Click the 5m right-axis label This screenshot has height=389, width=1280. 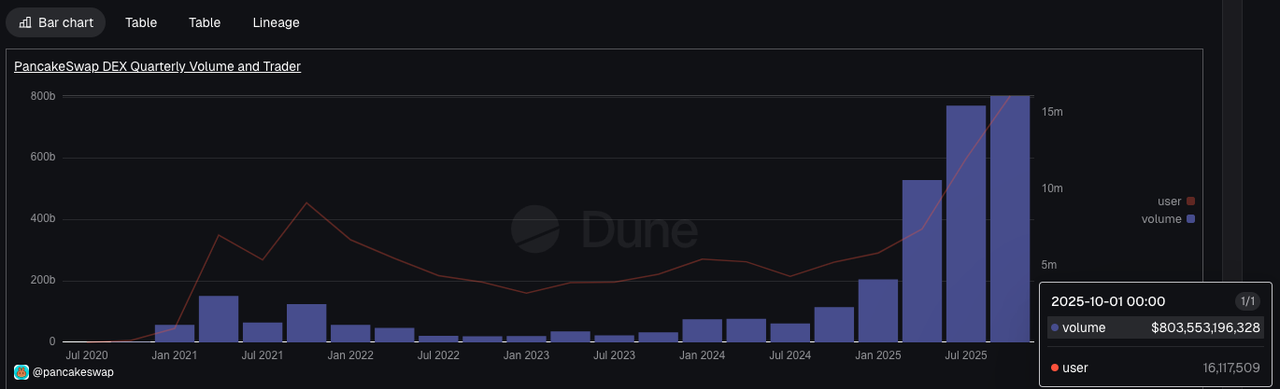pos(1049,265)
